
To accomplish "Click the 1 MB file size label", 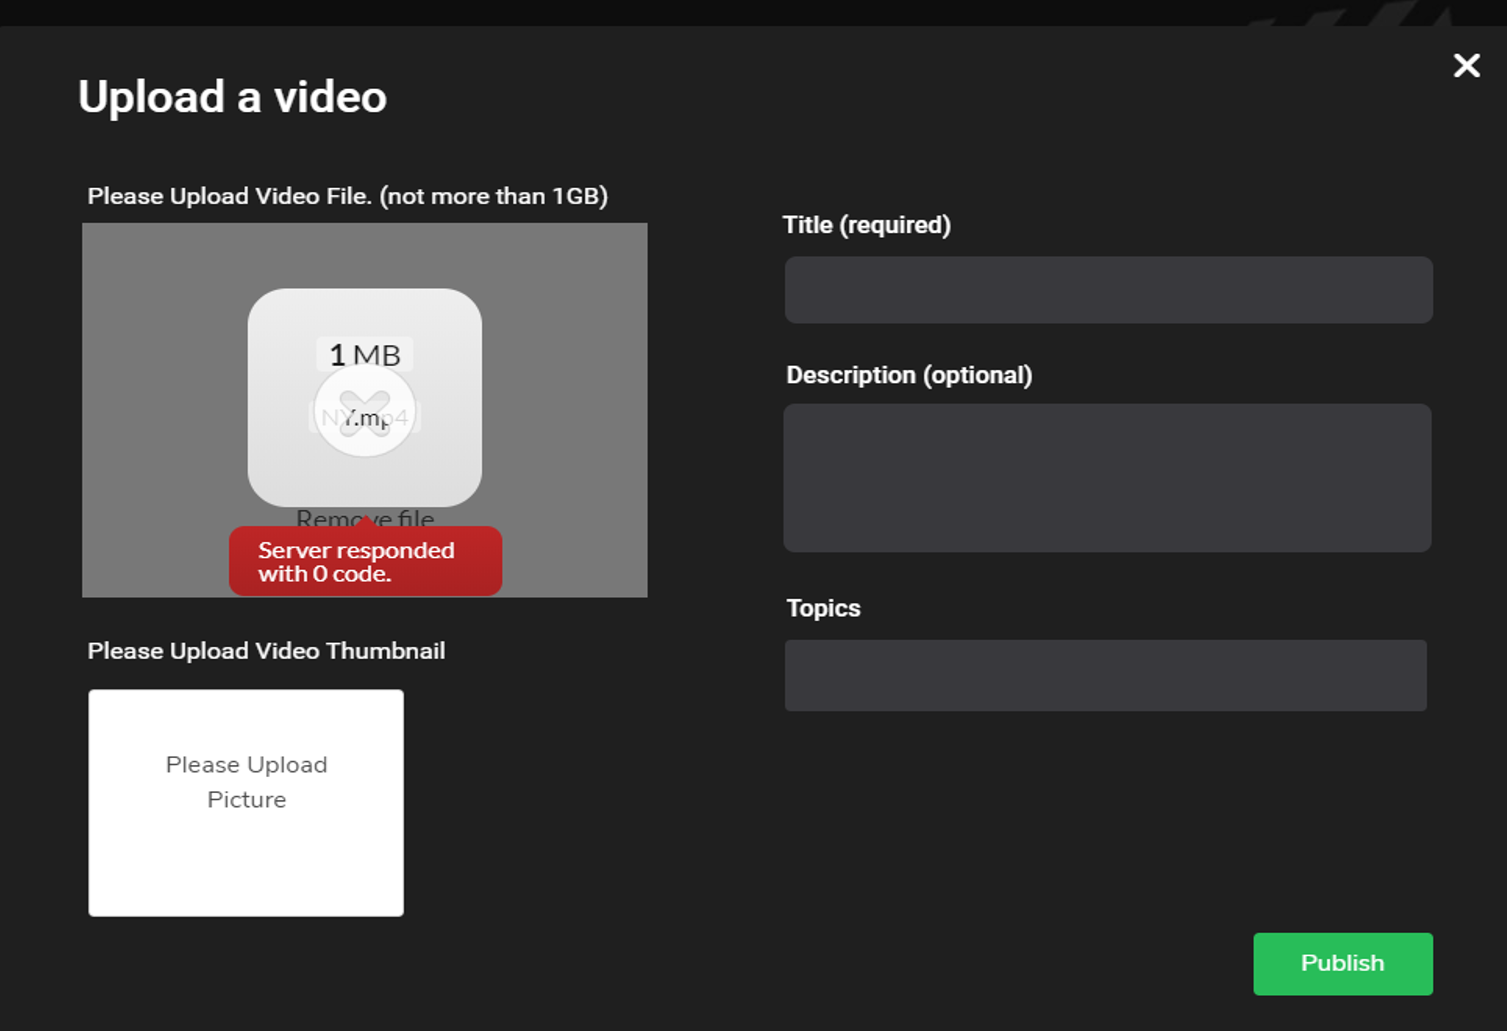I will pyautogui.click(x=365, y=354).
